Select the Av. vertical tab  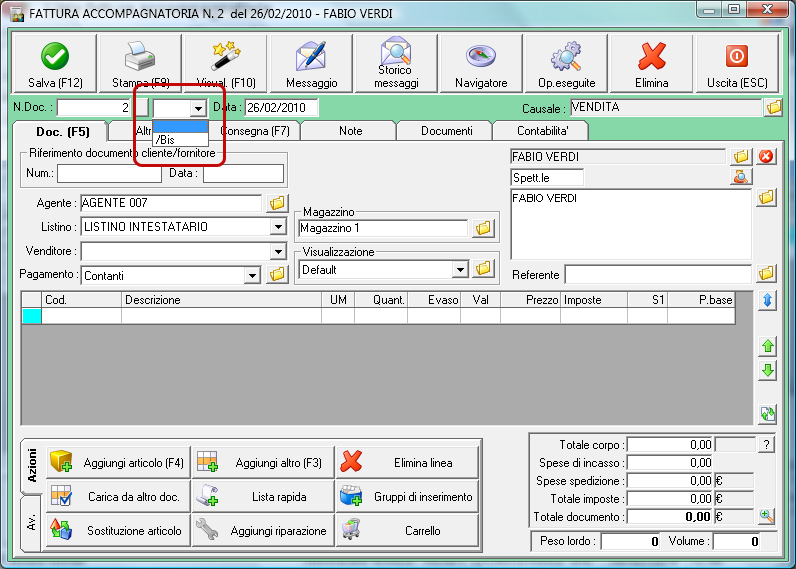tap(31, 523)
